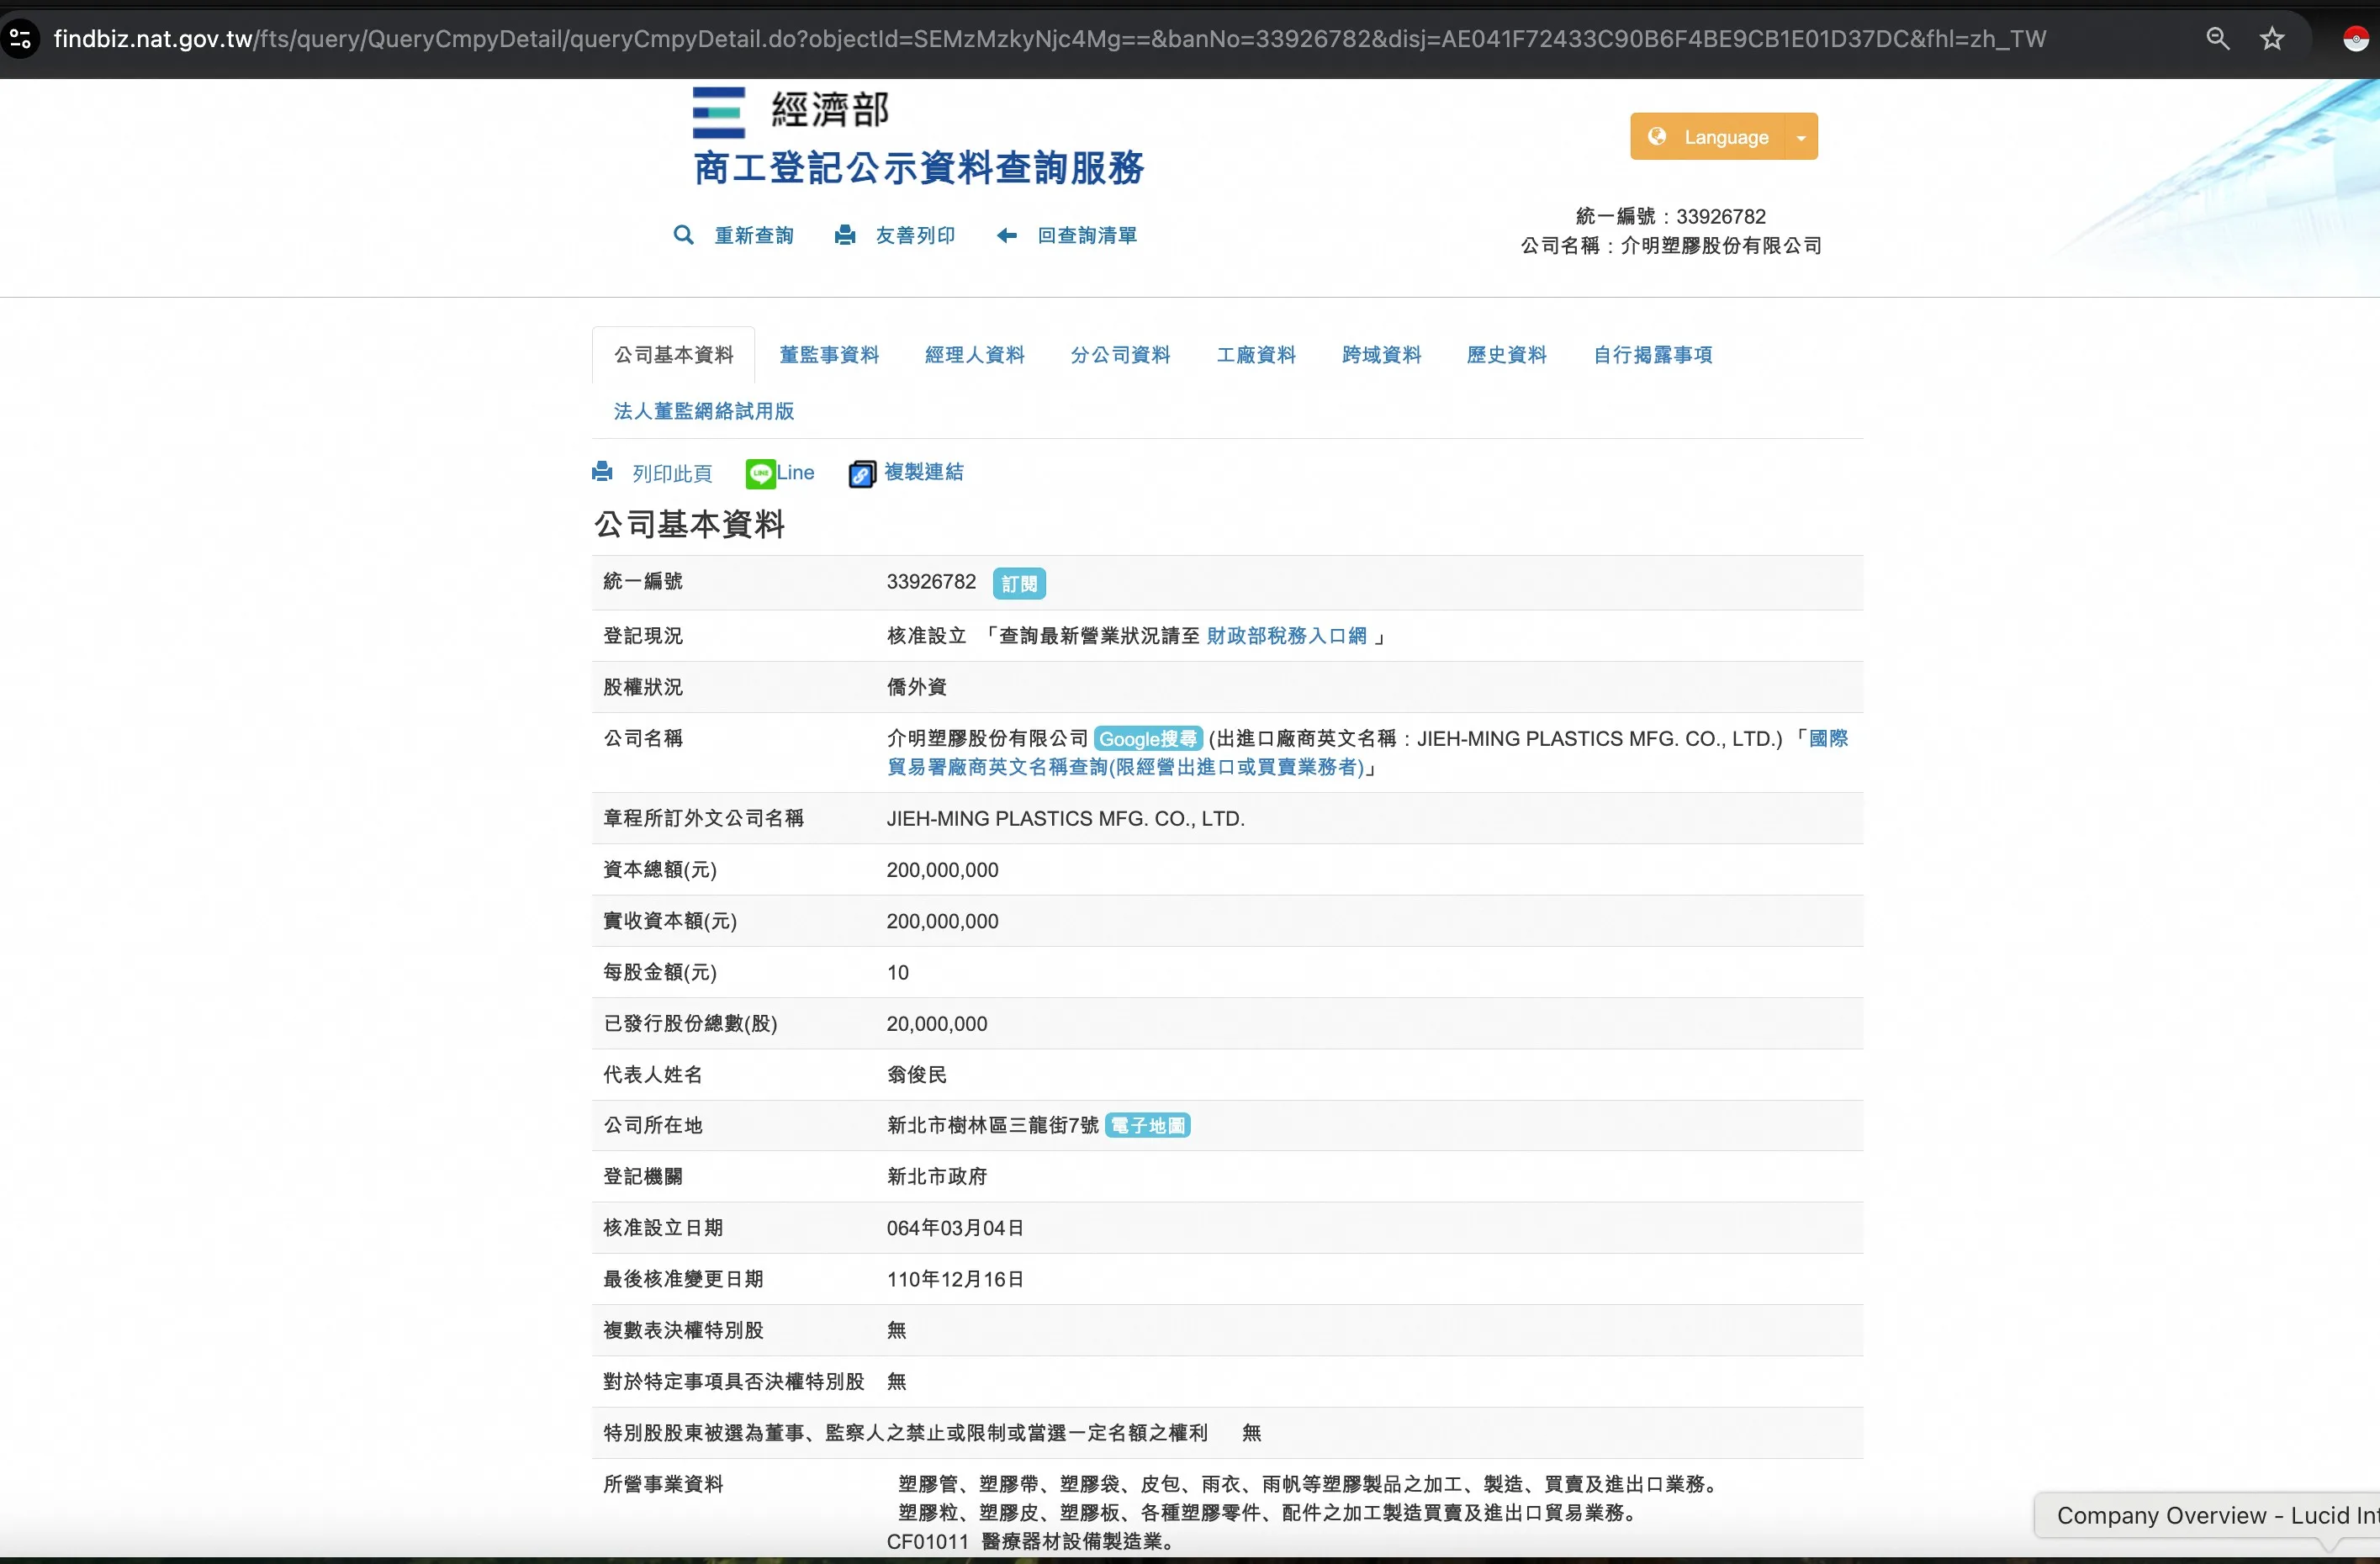Bookmark this page with star icon
Viewport: 2380px width, 1564px height.
pyautogui.click(x=2272, y=39)
